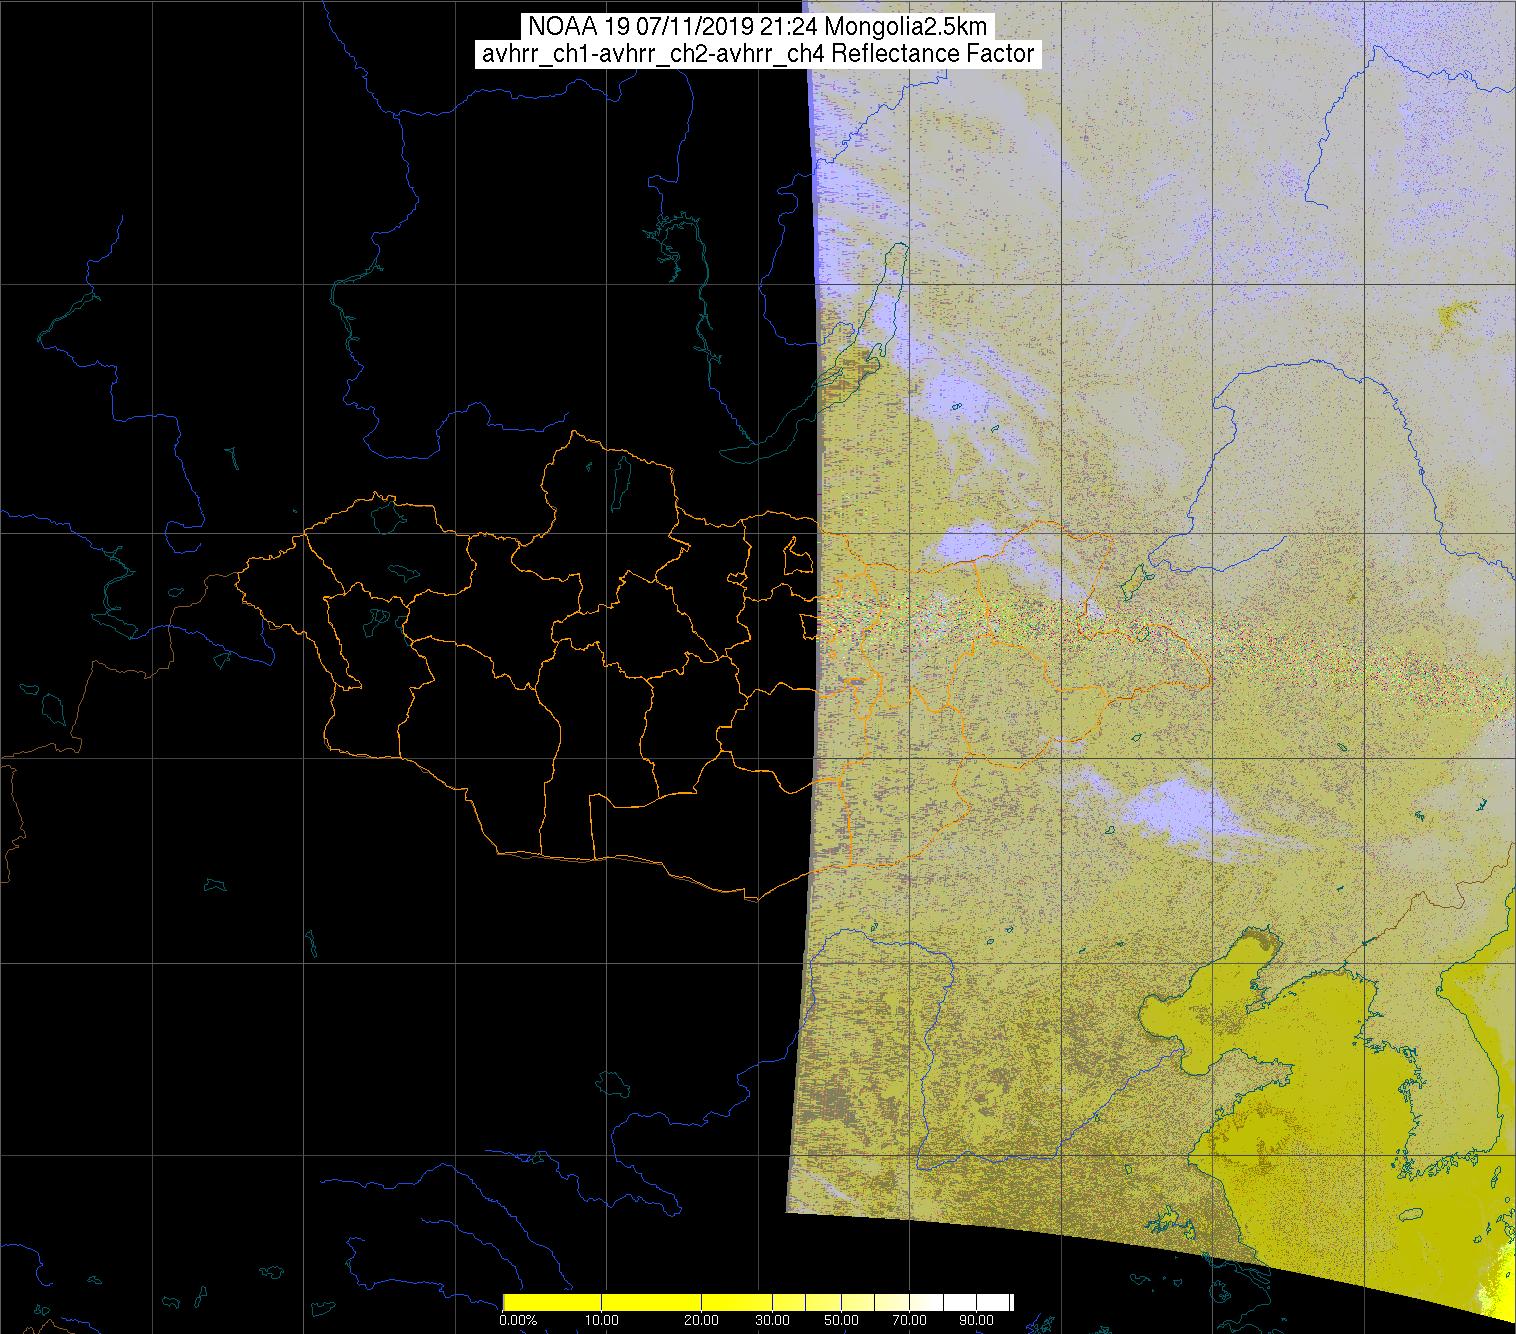The width and height of the screenshot is (1516, 1334).
Task: Click the 10.00 colorbar label
Action: [x=601, y=1321]
